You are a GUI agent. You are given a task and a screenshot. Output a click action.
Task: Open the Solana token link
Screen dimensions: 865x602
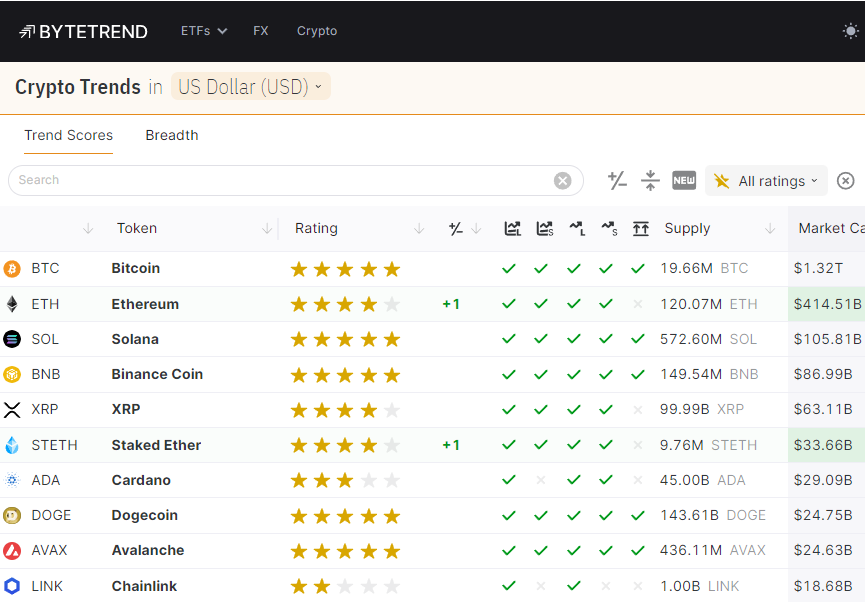(x=135, y=339)
